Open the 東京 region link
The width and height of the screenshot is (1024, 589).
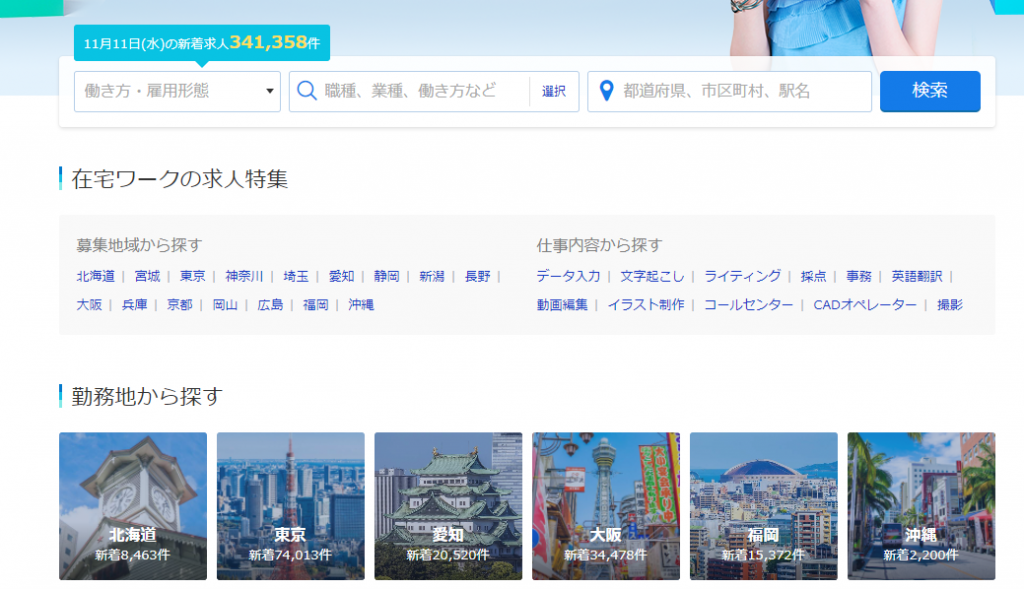[193, 276]
